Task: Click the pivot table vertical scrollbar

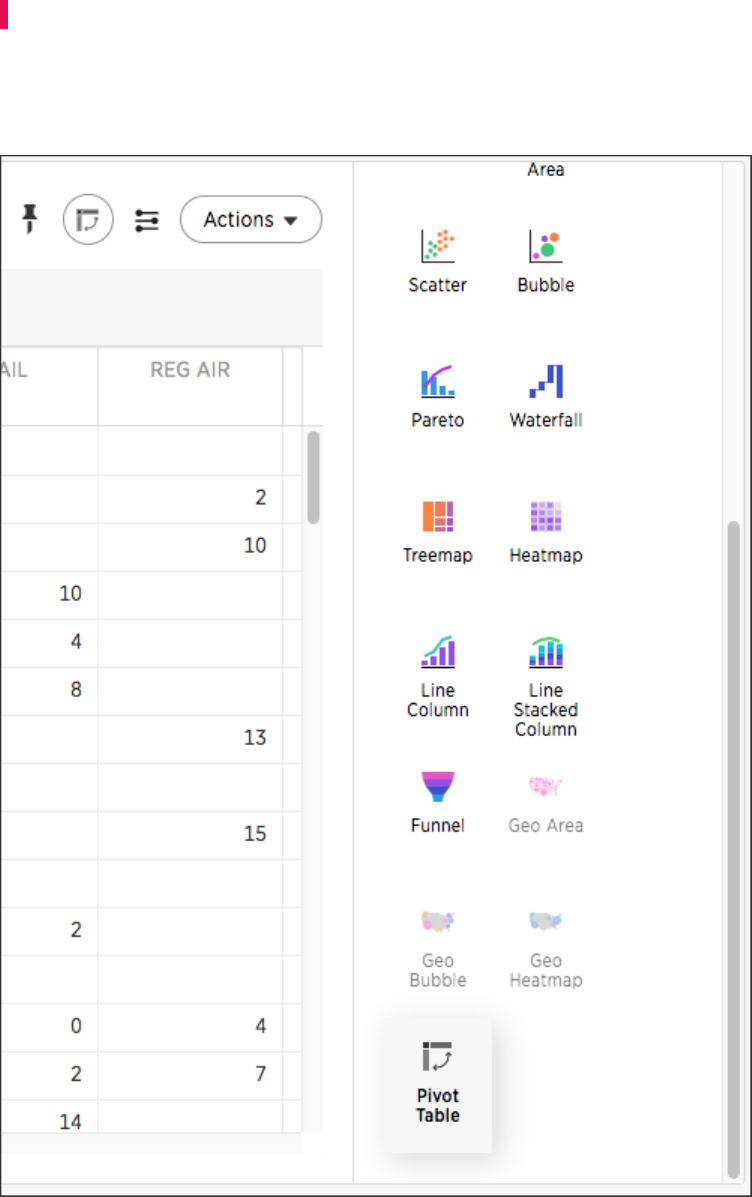Action: [313, 478]
